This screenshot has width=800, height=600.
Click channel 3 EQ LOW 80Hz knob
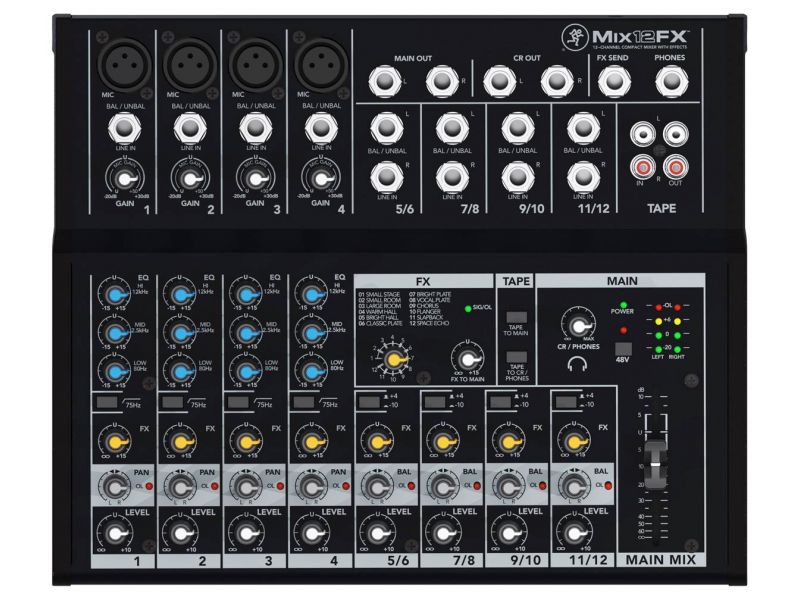pyautogui.click(x=246, y=372)
